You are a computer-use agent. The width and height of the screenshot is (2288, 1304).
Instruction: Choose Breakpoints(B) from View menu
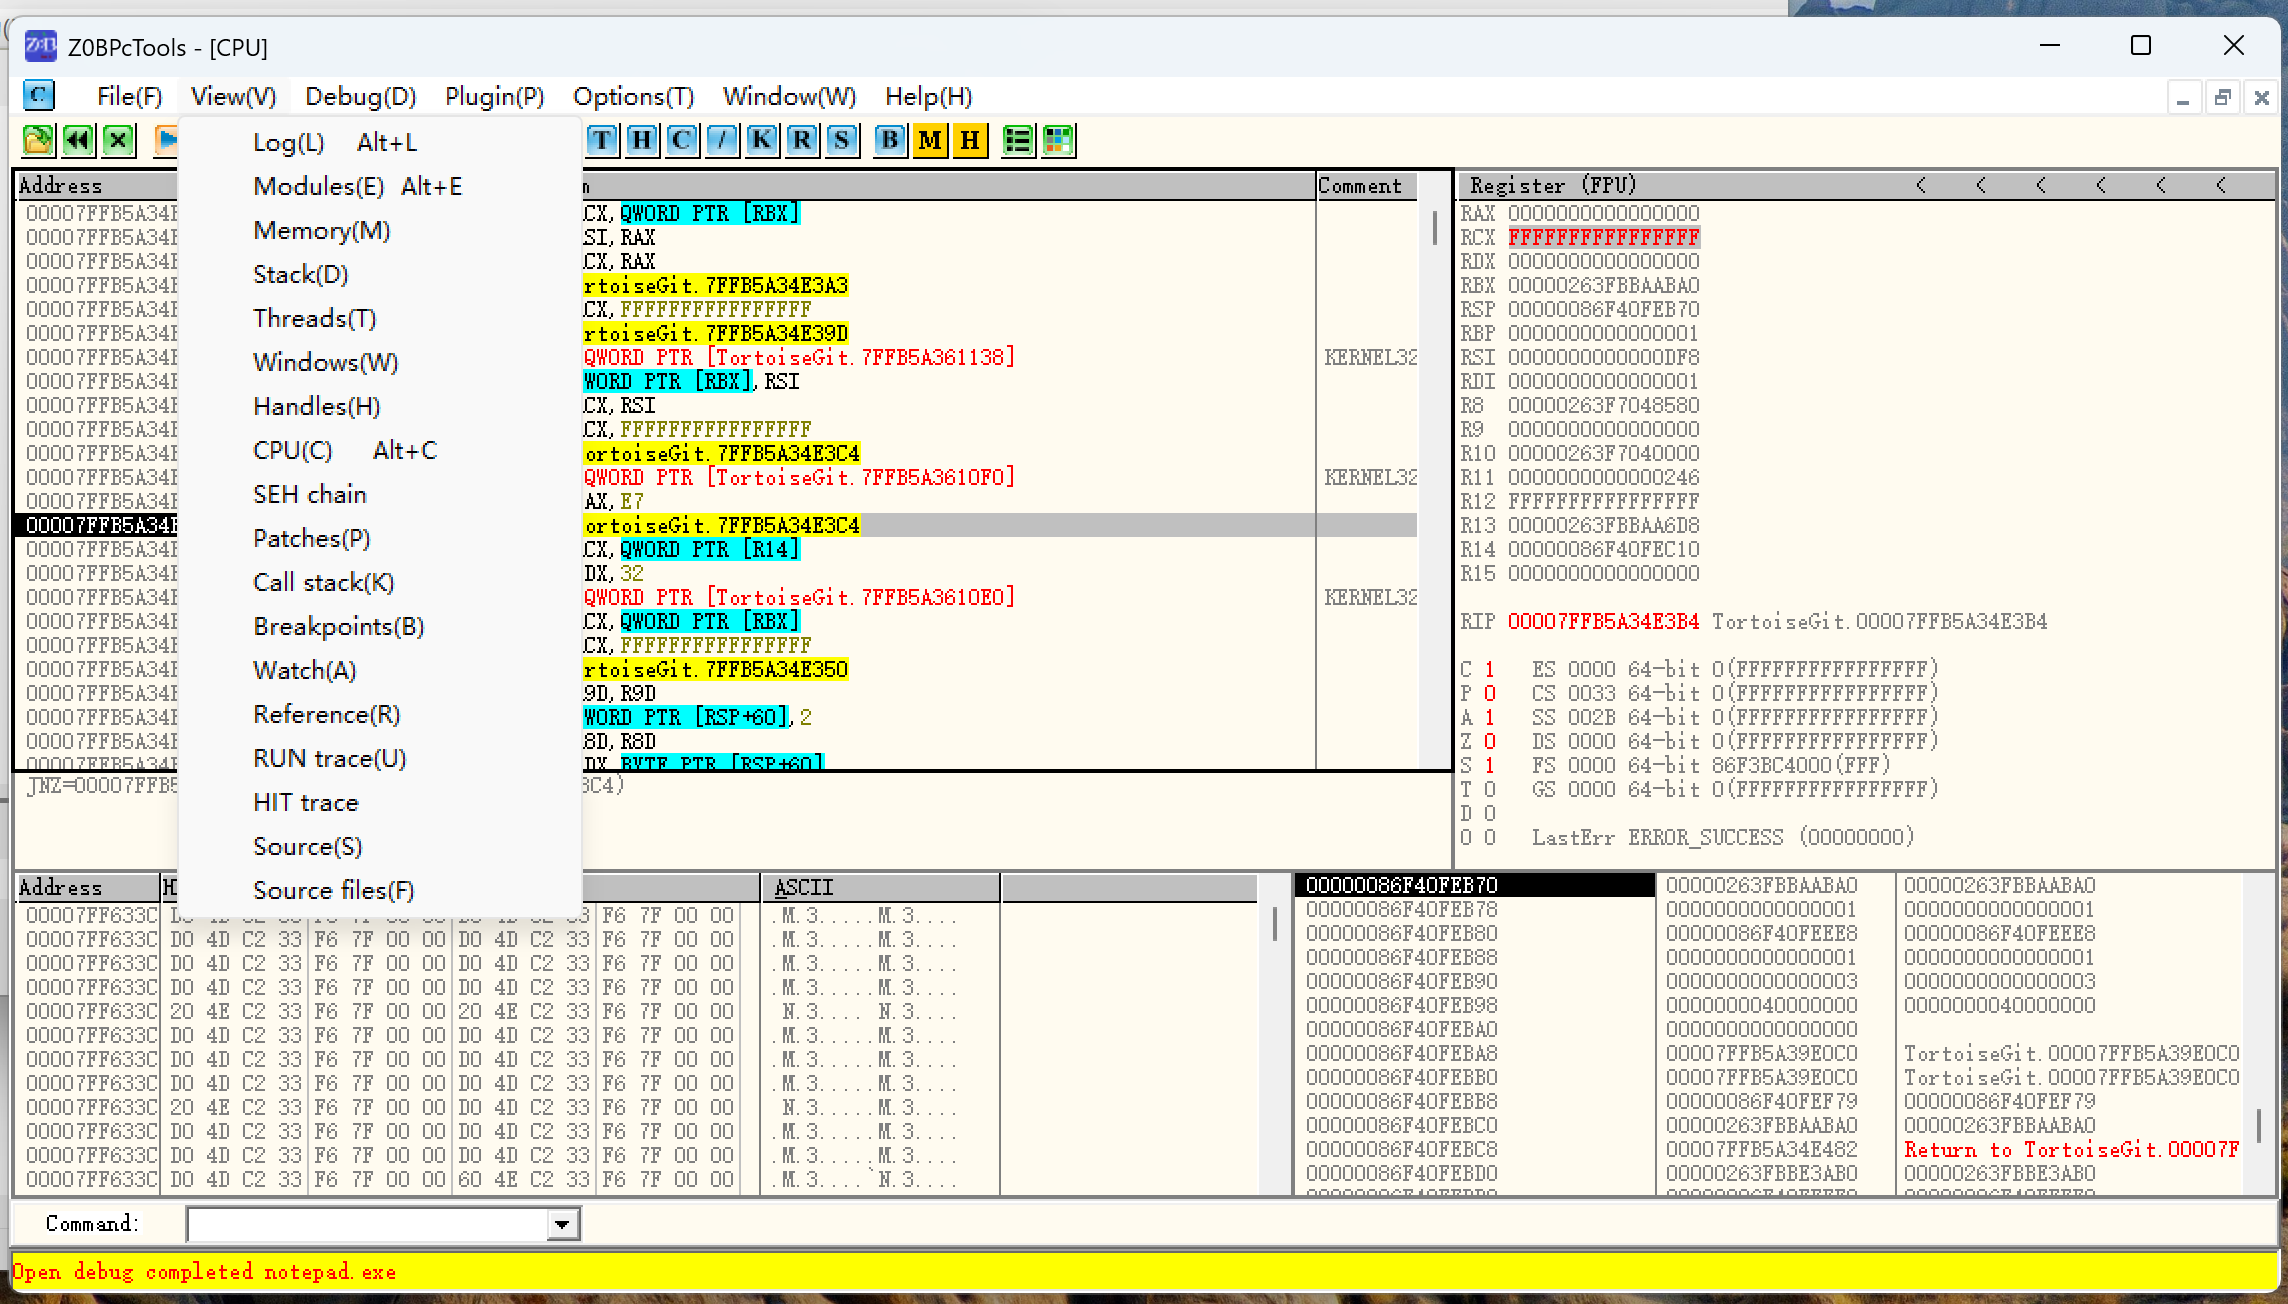tap(380, 626)
